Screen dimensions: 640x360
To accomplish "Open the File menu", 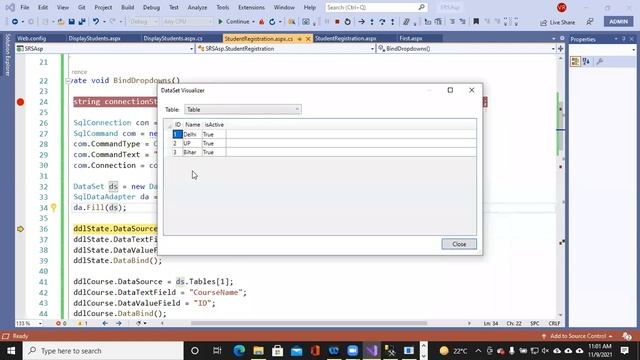I will 24,7.
